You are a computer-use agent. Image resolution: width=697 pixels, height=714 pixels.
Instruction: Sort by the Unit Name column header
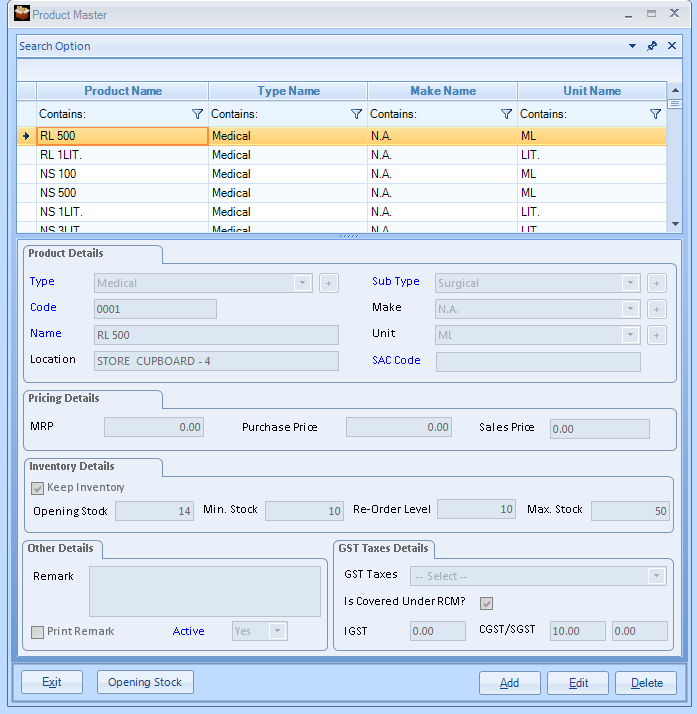591,91
